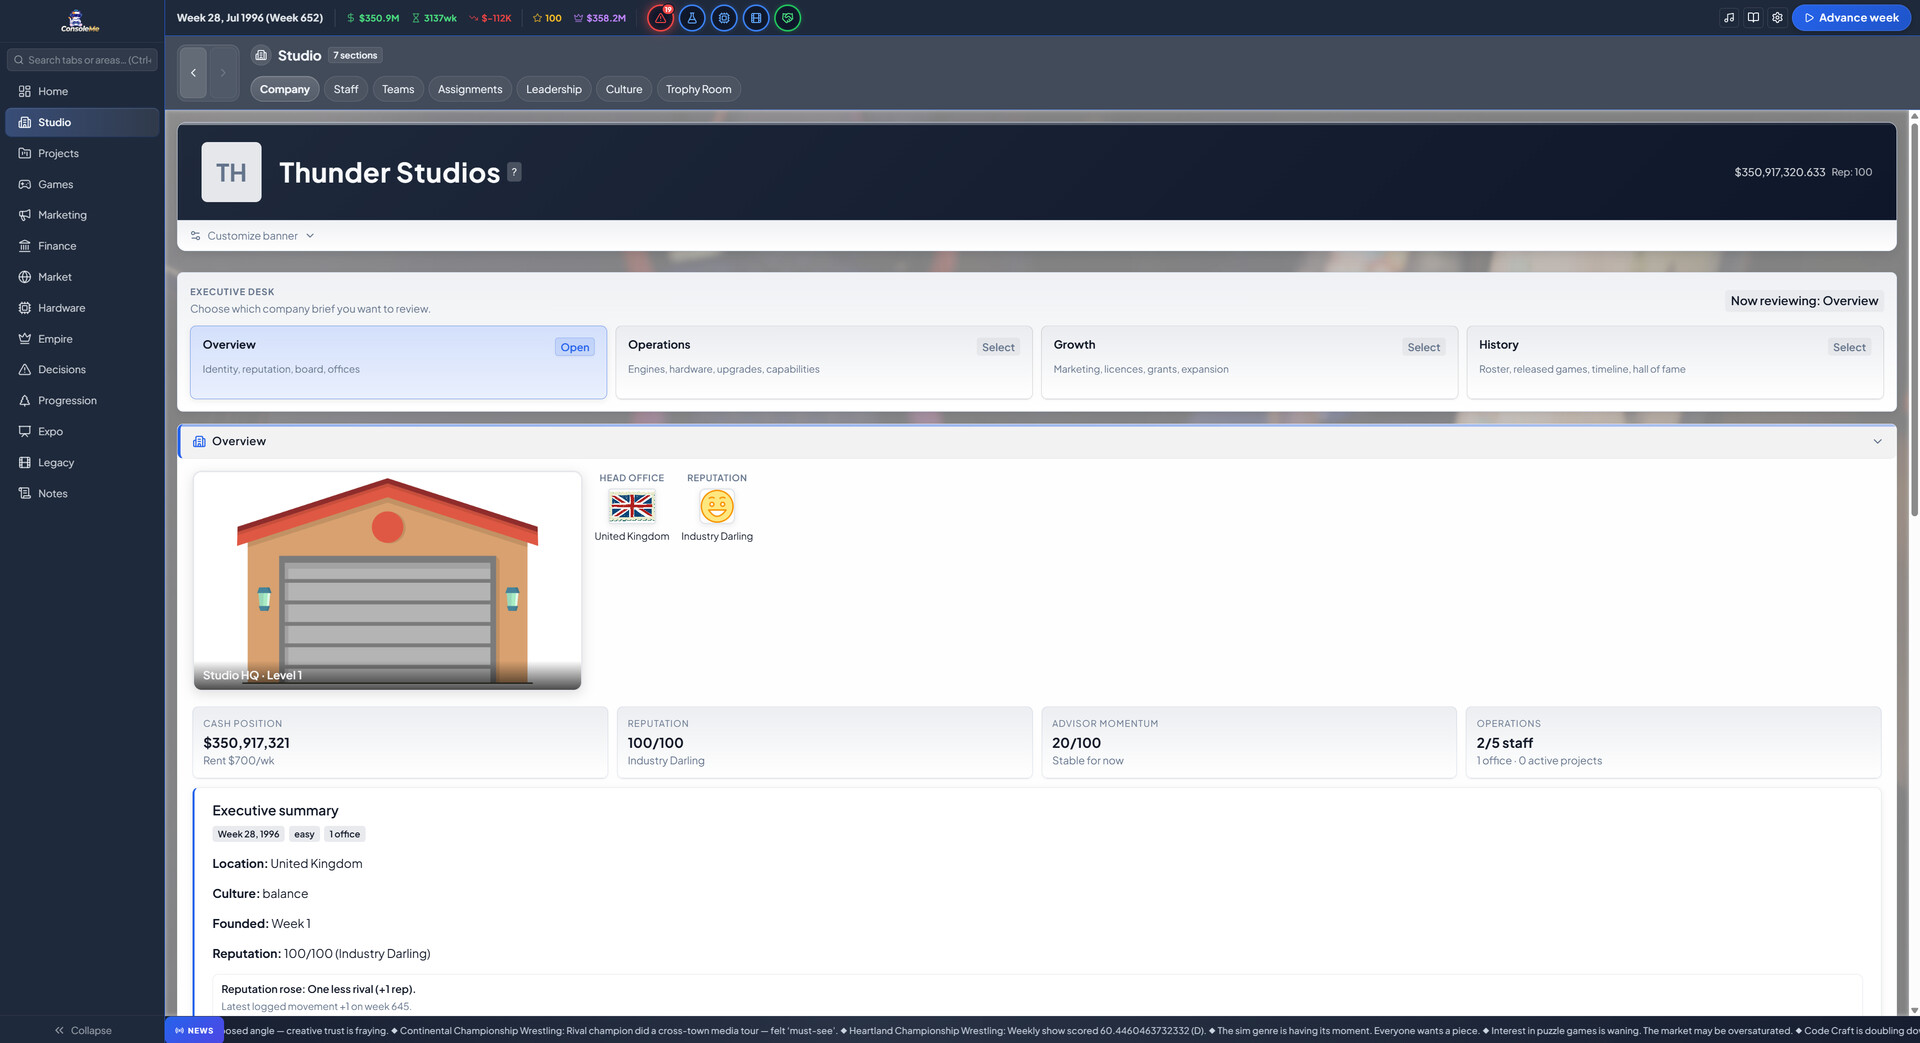Click the $358.2M valuation indicator
Screen dimensions: 1920x1043
coord(600,18)
